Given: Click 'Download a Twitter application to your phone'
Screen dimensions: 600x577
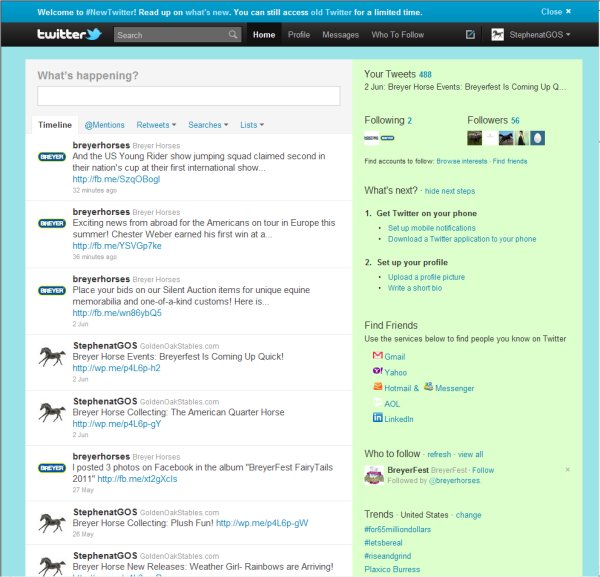Looking at the screenshot, I should [462, 239].
